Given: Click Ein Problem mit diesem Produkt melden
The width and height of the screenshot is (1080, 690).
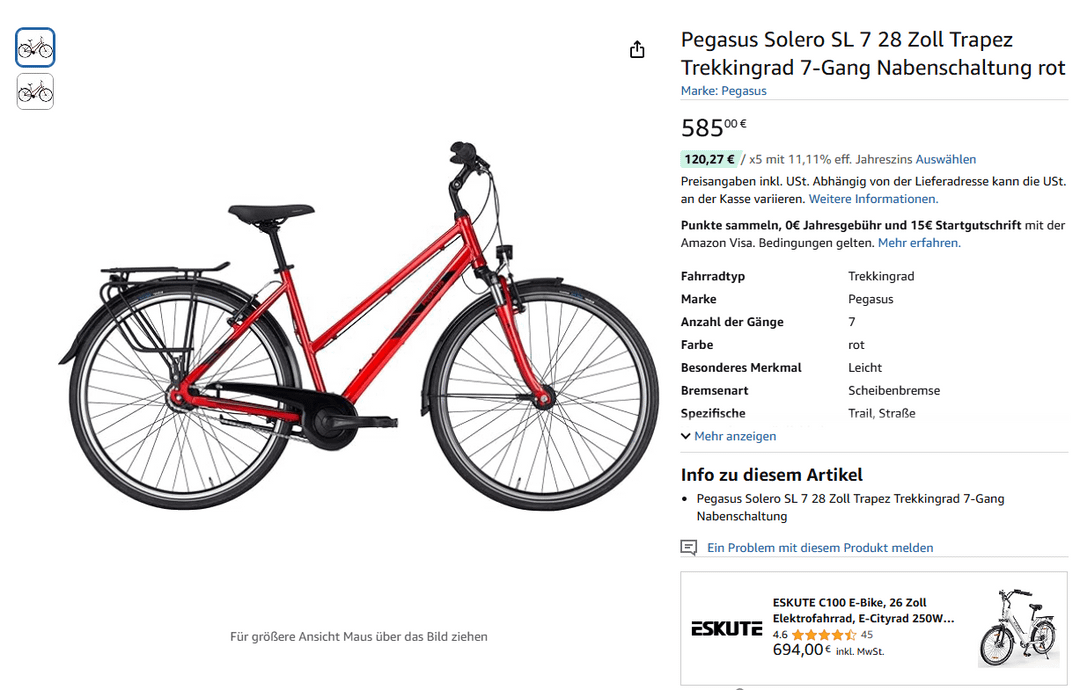Looking at the screenshot, I should click(820, 547).
